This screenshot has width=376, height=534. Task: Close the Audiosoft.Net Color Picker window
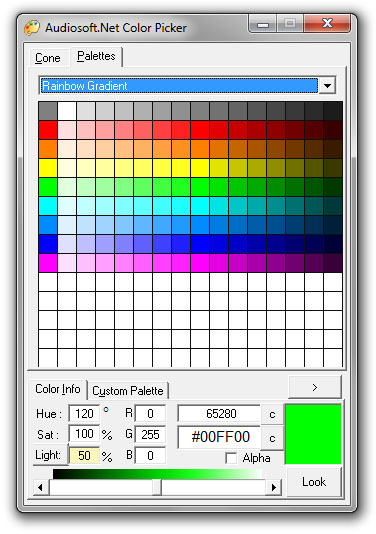327,23
